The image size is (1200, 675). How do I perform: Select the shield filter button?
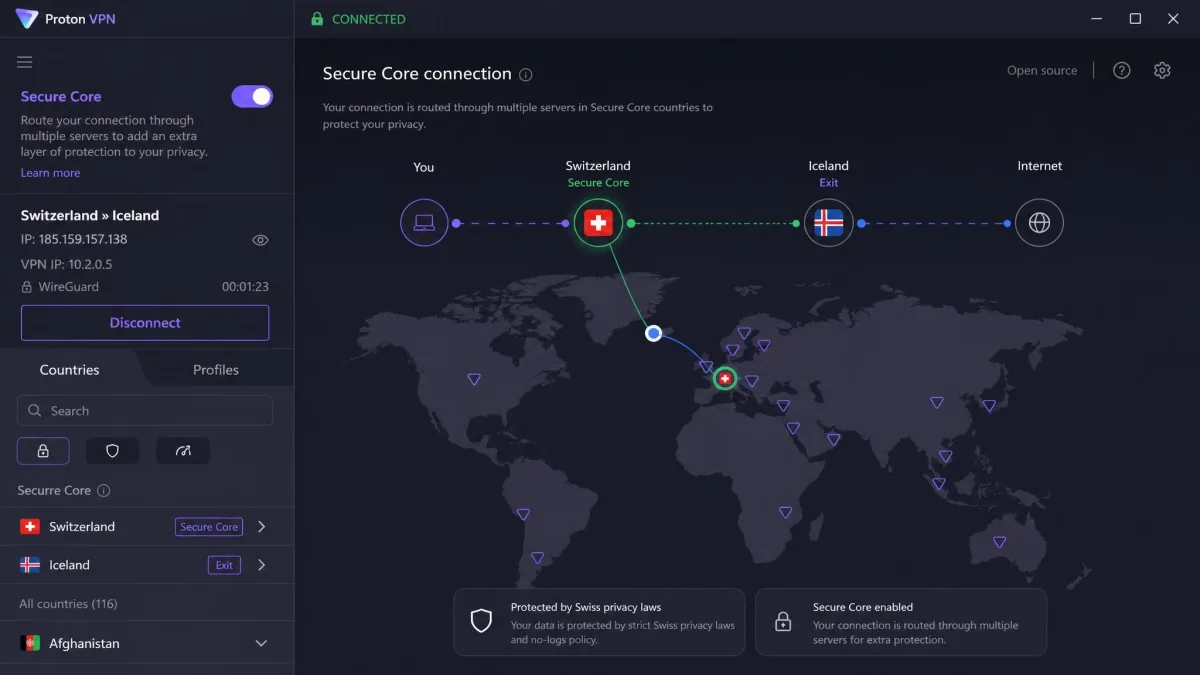coord(112,451)
